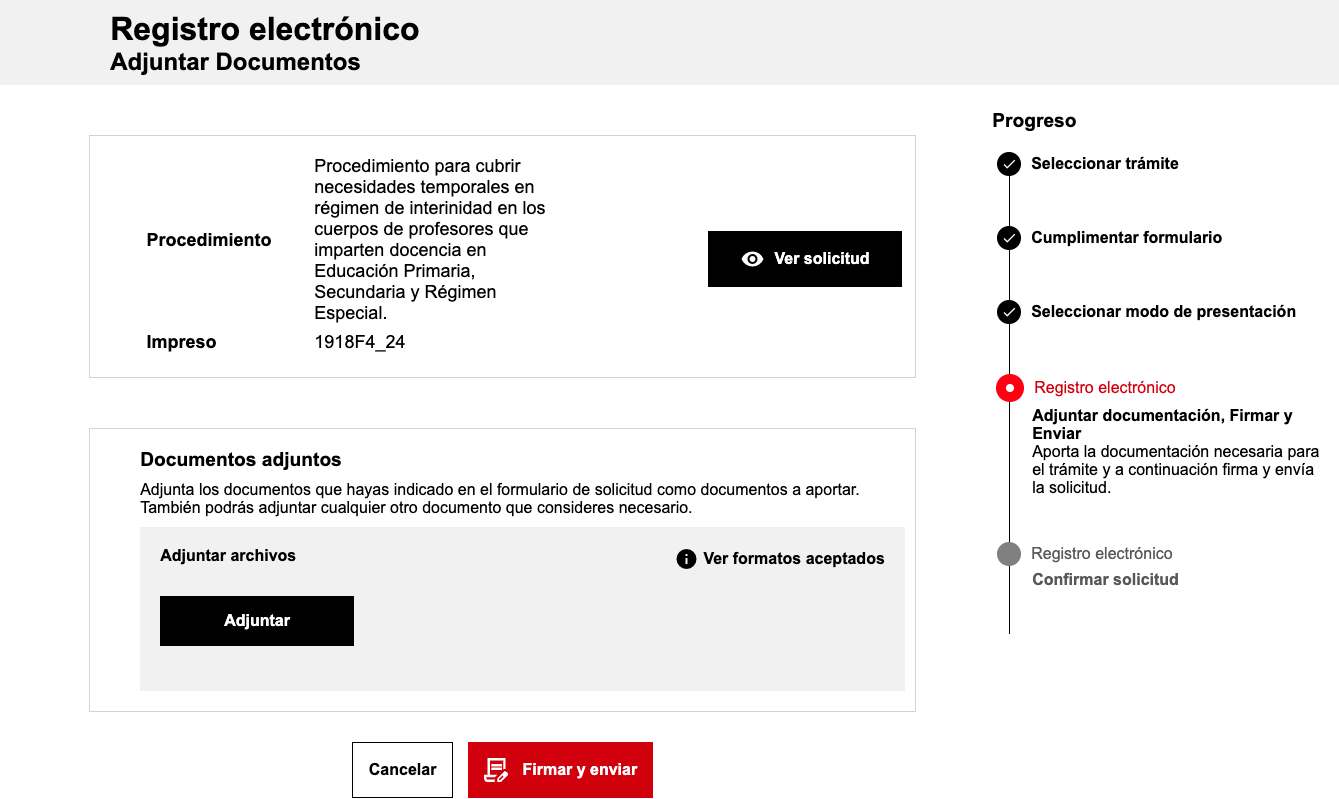Cancel the submission with Cancelar
Viewport: 1339px width, 799px height.
pyautogui.click(x=402, y=770)
